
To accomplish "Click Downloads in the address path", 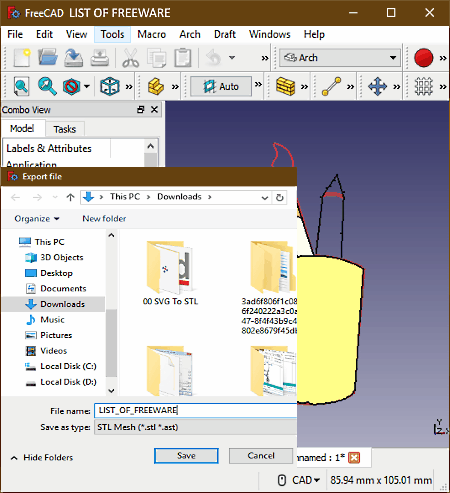I will tap(179, 197).
